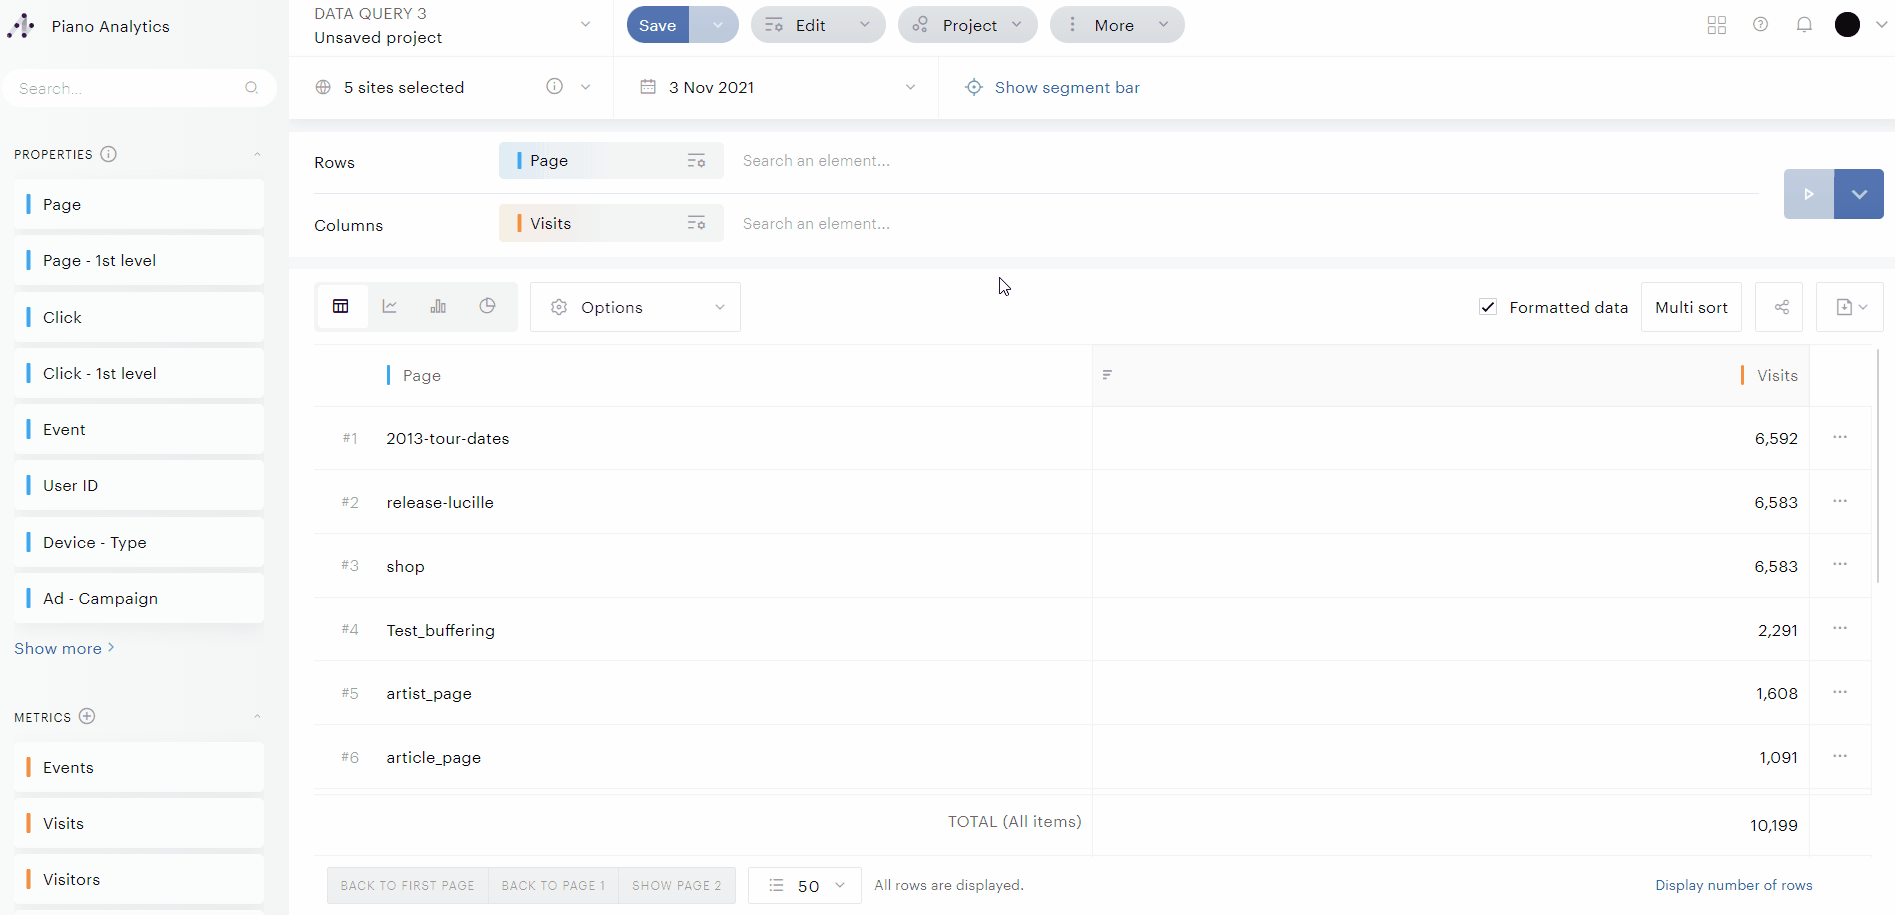
Task: Open the apps grid icon
Action: [x=1717, y=25]
